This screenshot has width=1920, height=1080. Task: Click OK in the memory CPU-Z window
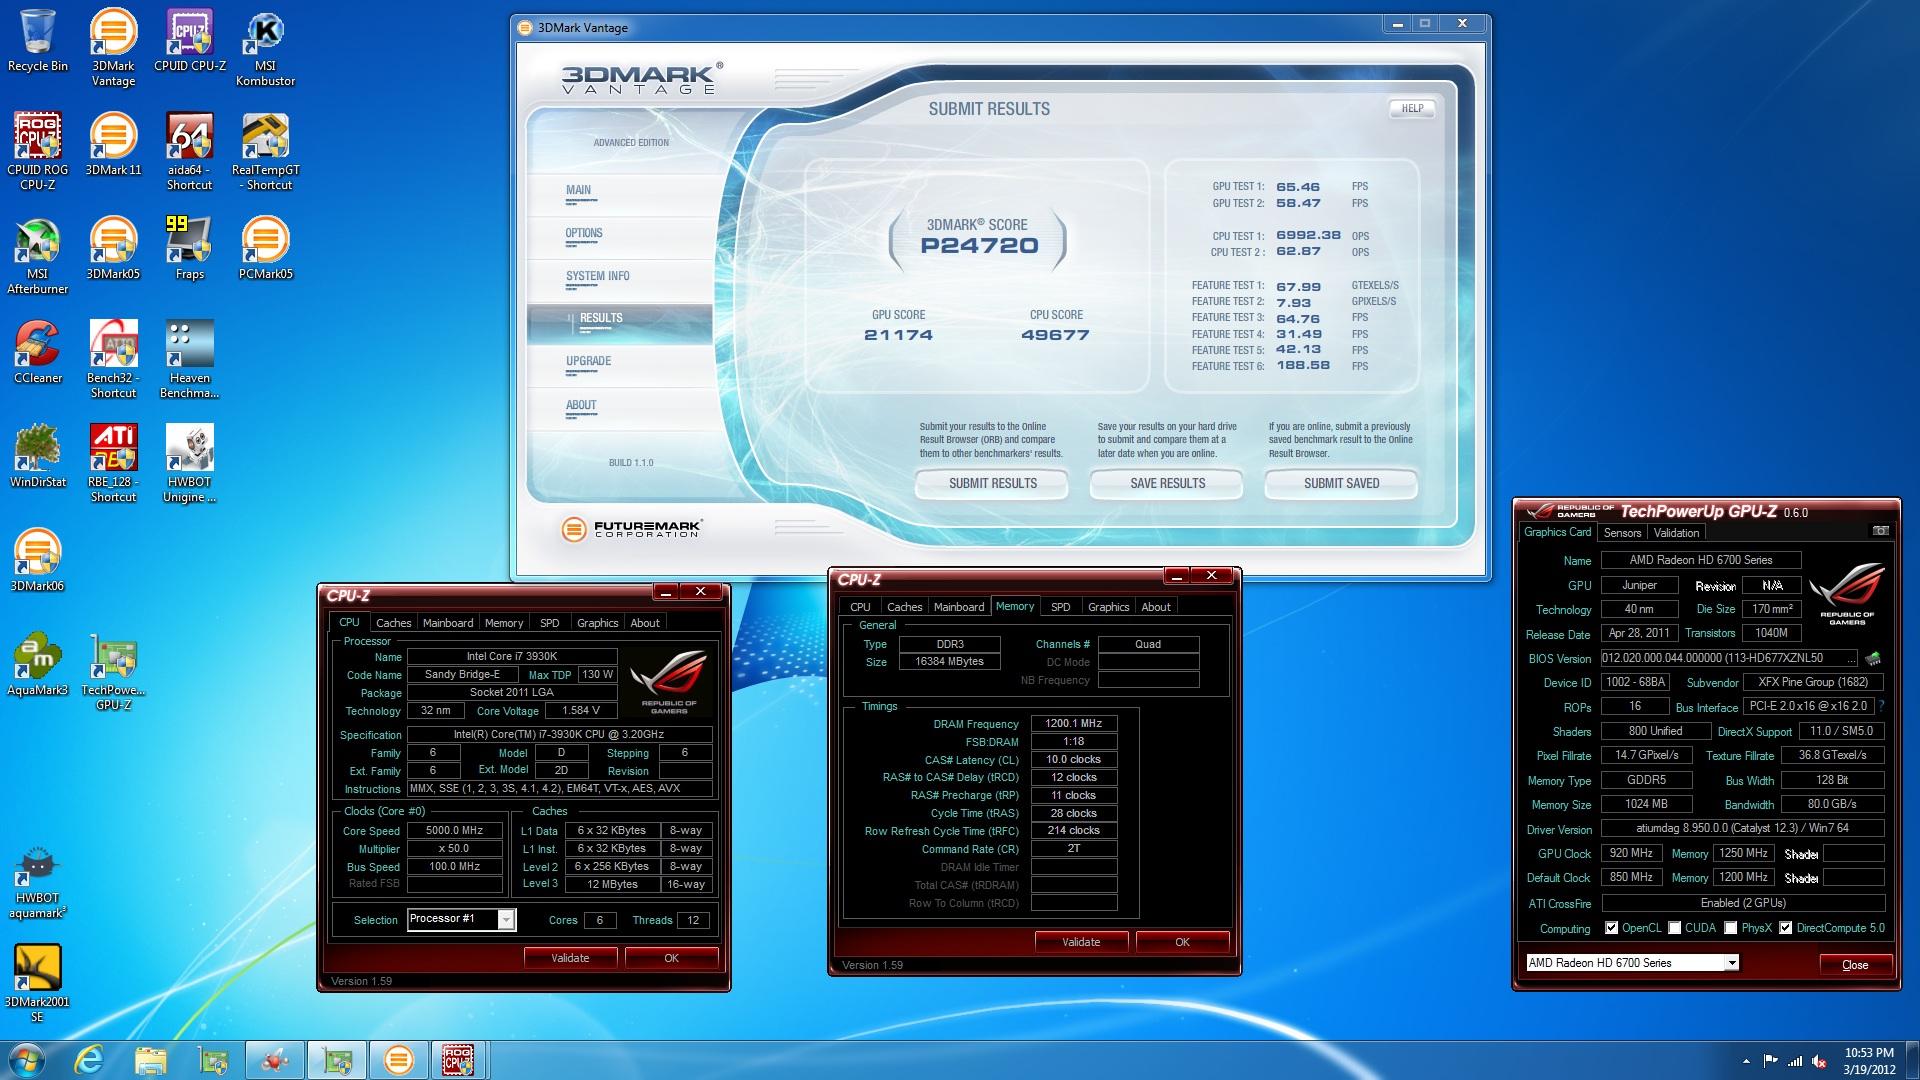tap(1182, 942)
